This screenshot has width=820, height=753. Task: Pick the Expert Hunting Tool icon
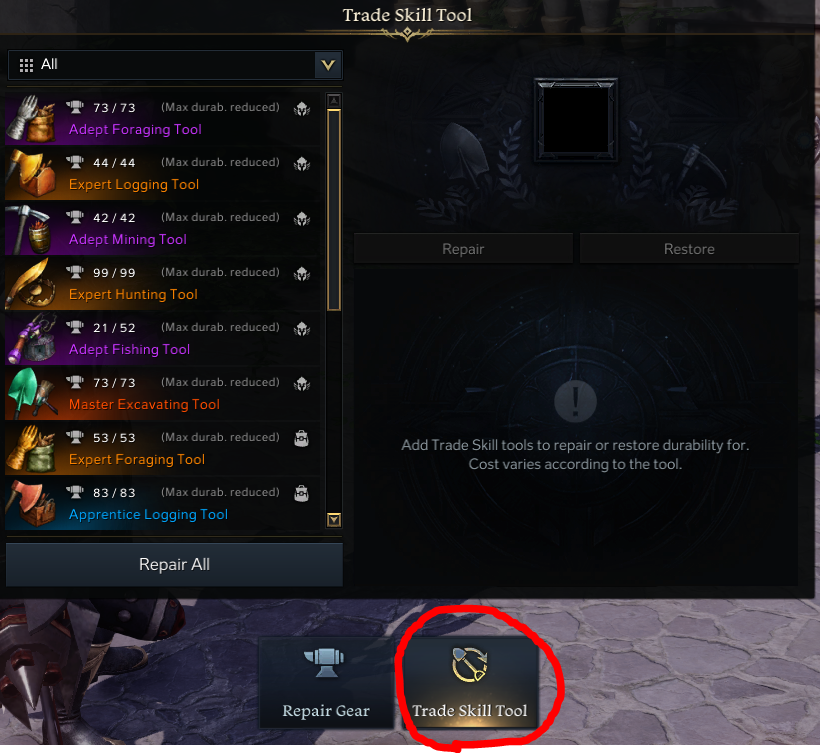(31, 284)
